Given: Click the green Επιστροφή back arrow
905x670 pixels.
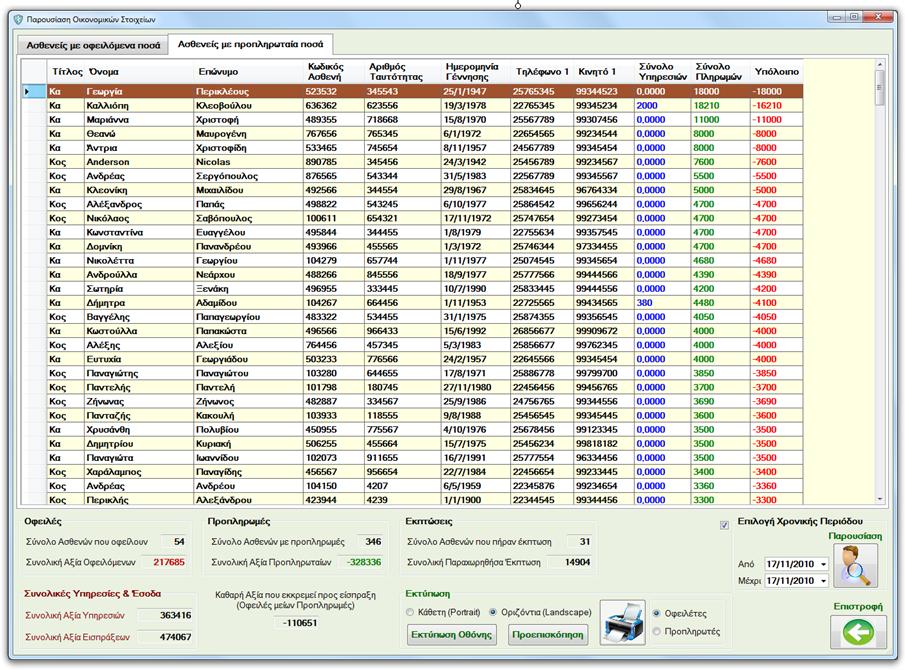Looking at the screenshot, I should (x=857, y=632).
